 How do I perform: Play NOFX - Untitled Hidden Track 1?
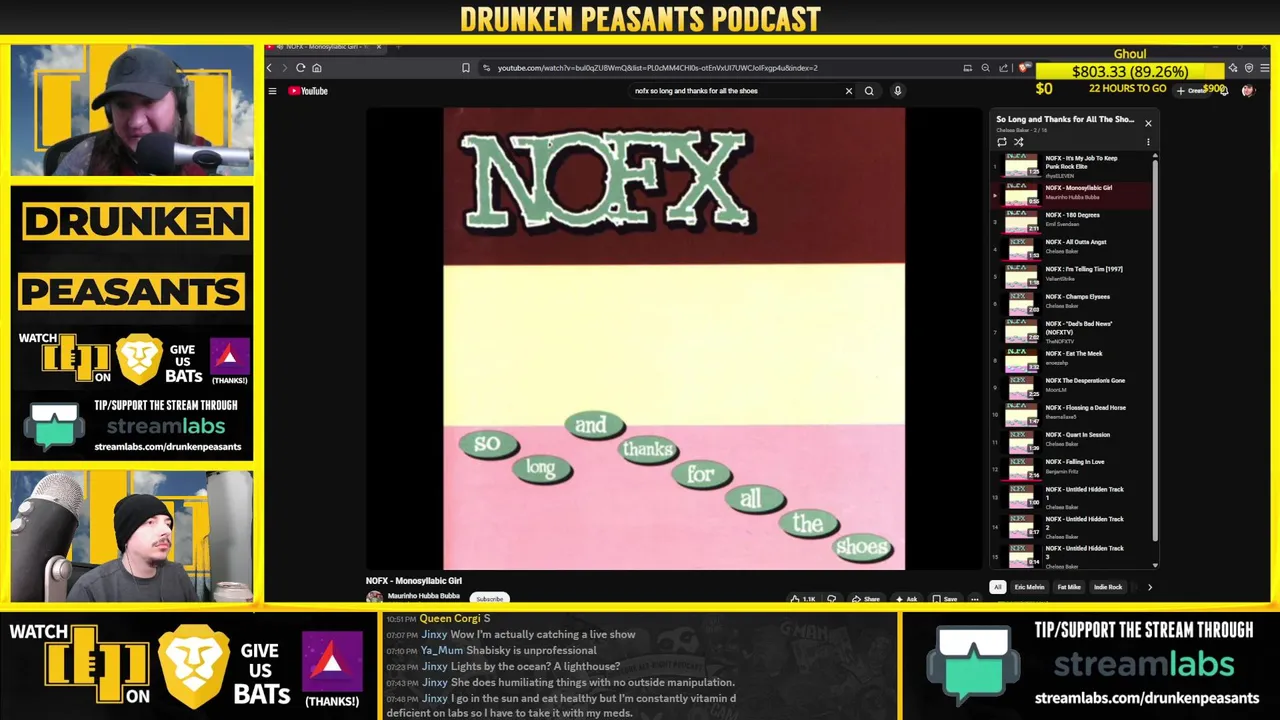1072,497
